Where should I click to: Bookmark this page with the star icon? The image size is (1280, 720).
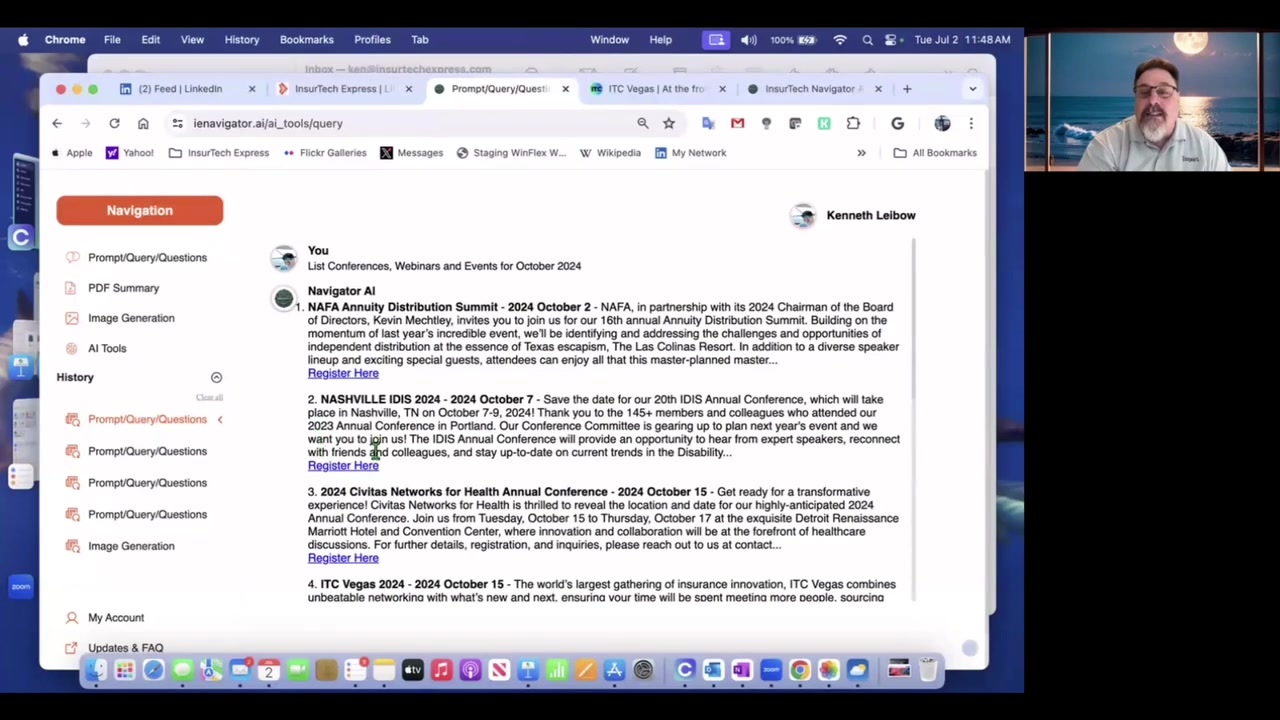(669, 123)
